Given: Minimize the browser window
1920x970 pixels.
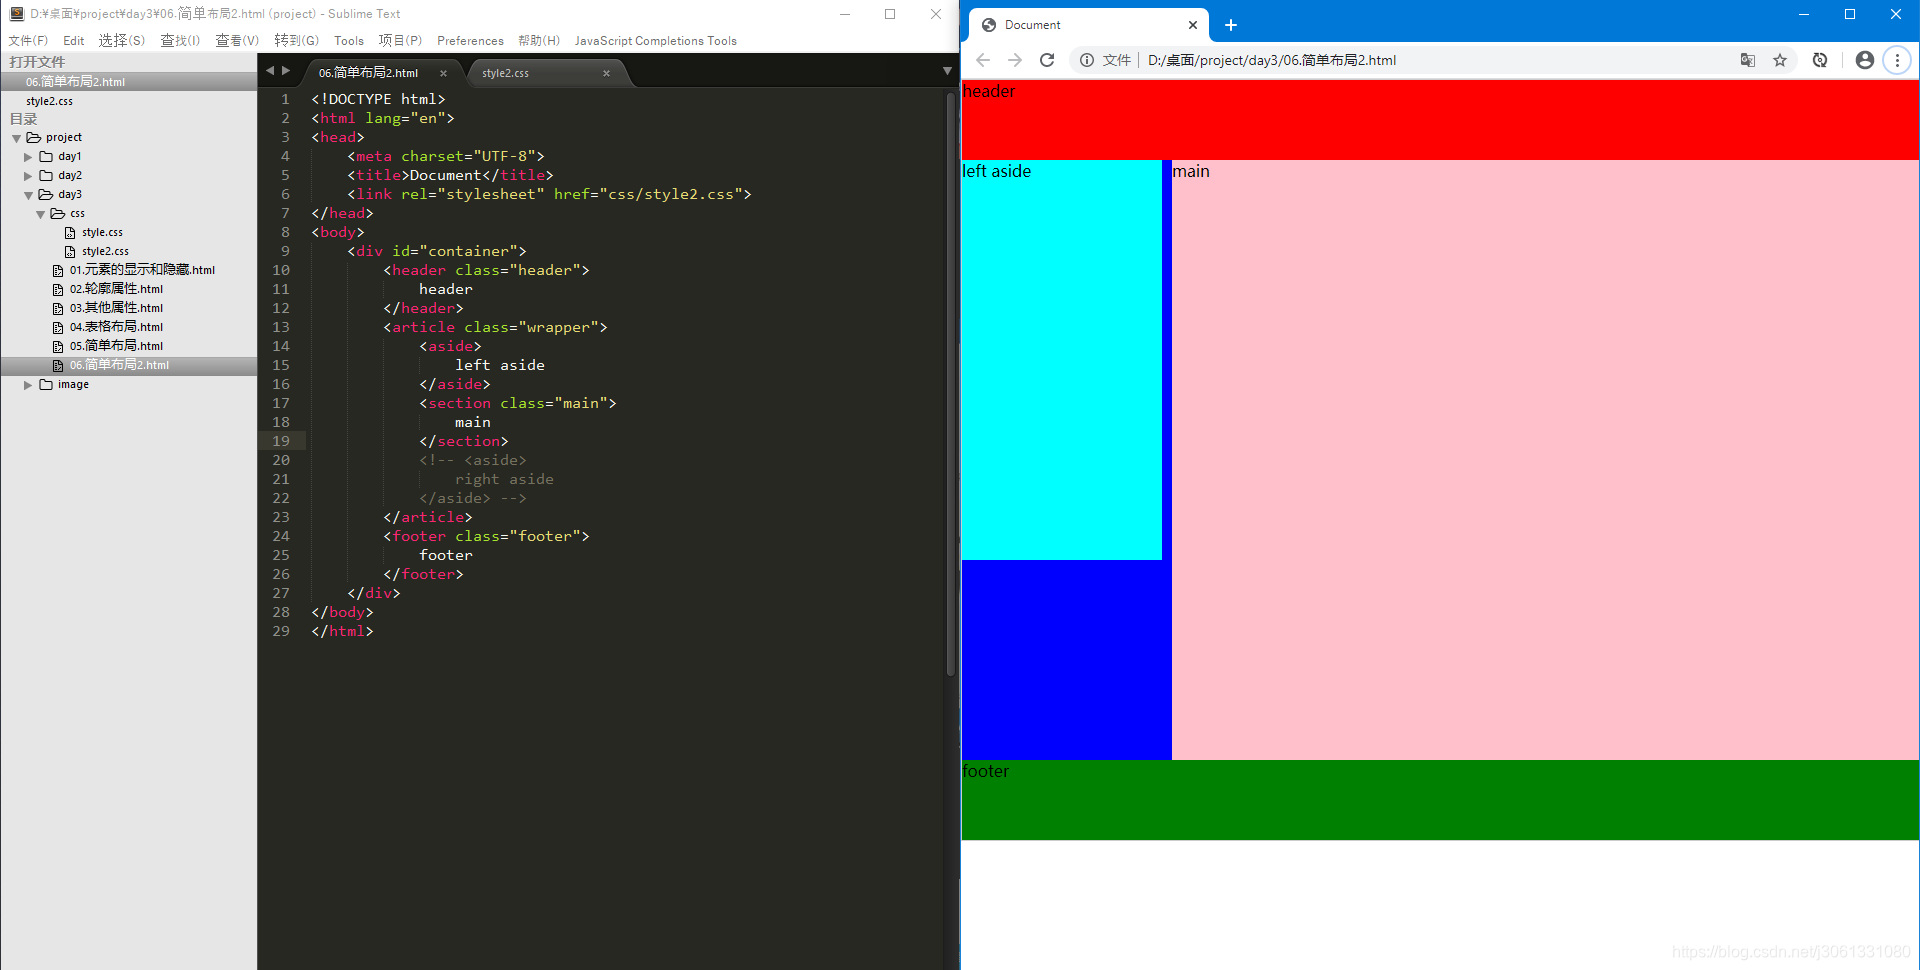Looking at the screenshot, I should pyautogui.click(x=1804, y=14).
